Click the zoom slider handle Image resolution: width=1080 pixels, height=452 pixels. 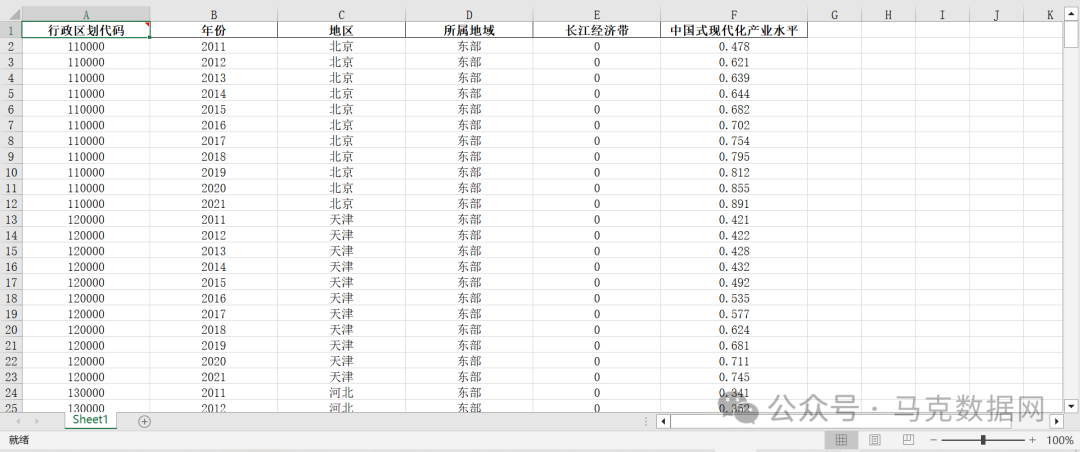click(x=983, y=440)
